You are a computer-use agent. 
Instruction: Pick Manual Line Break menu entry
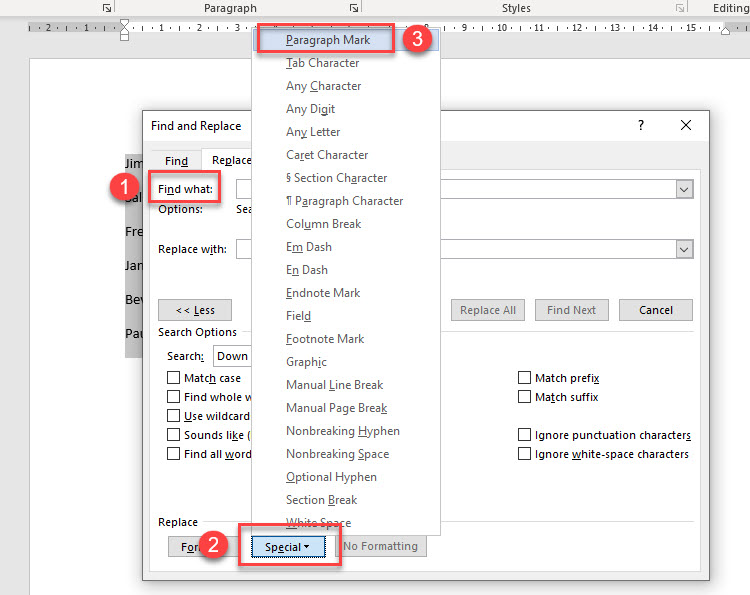coord(334,385)
